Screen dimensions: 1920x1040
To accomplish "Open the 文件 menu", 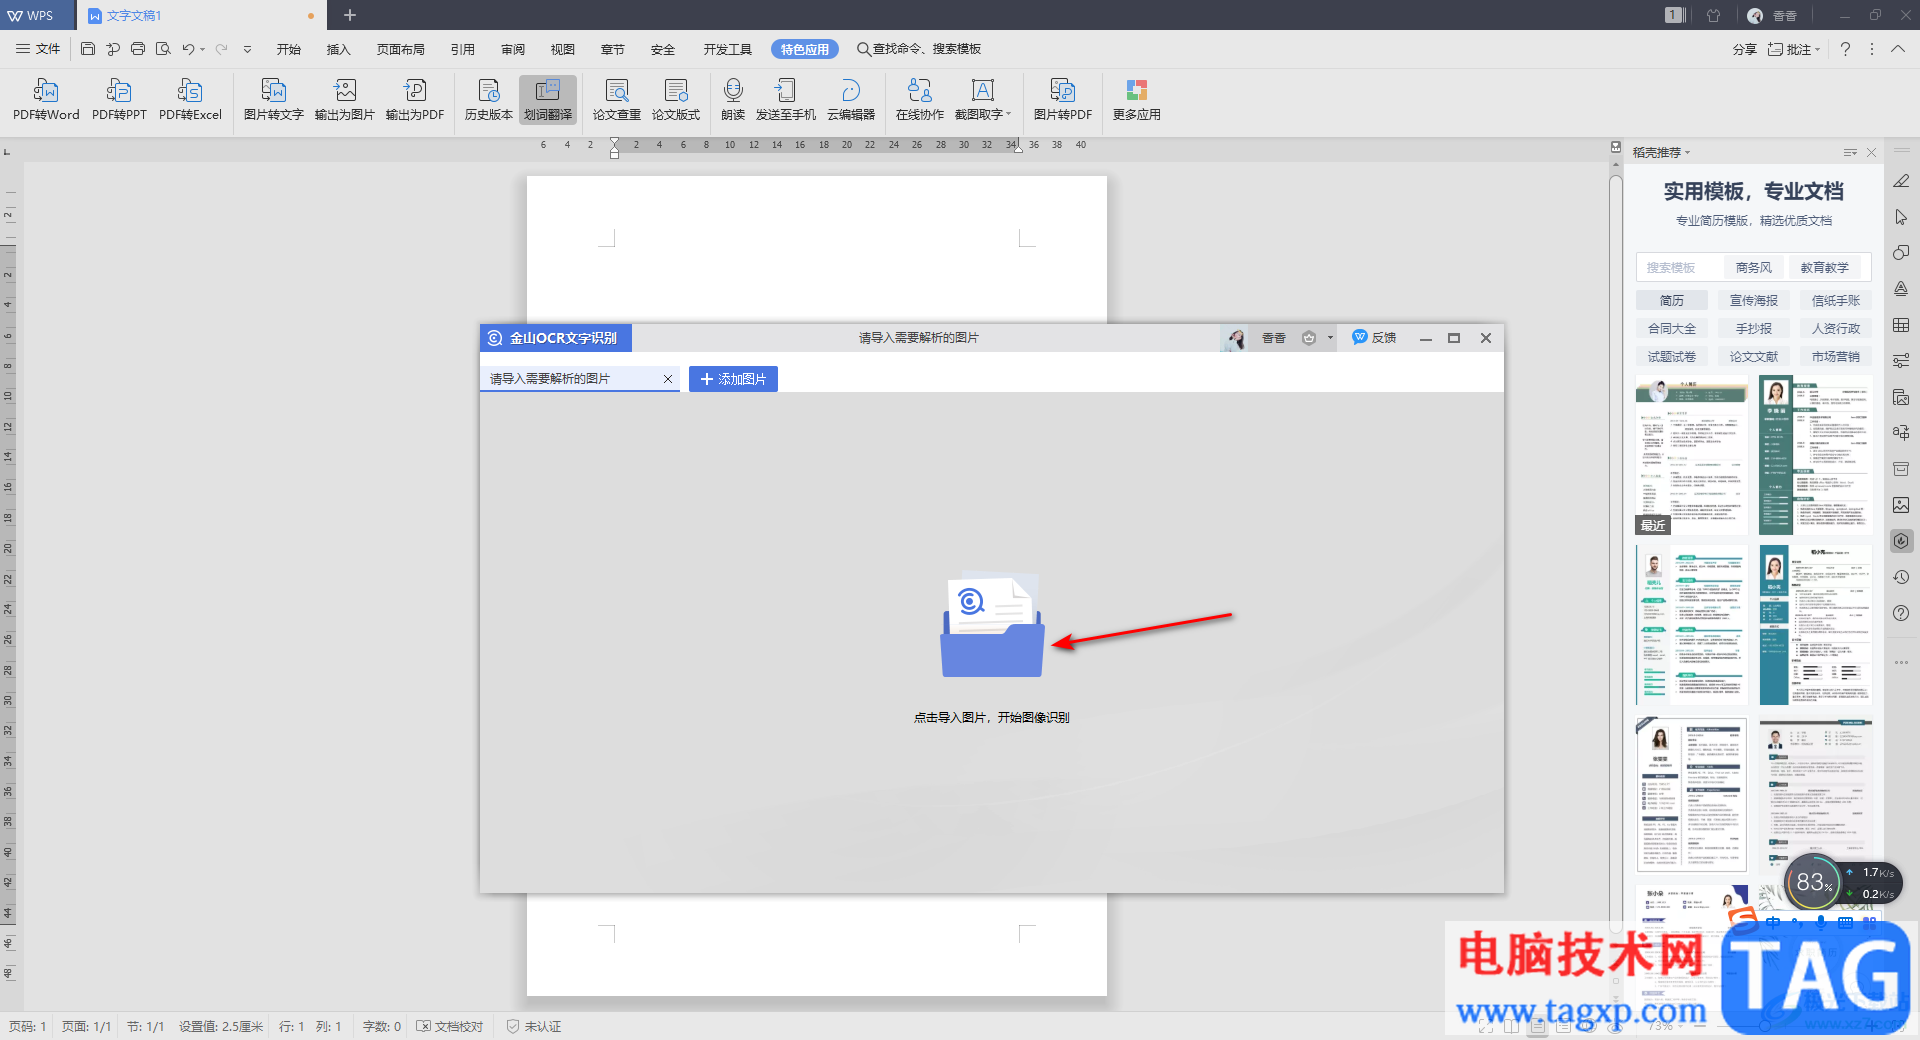I will click(38, 49).
